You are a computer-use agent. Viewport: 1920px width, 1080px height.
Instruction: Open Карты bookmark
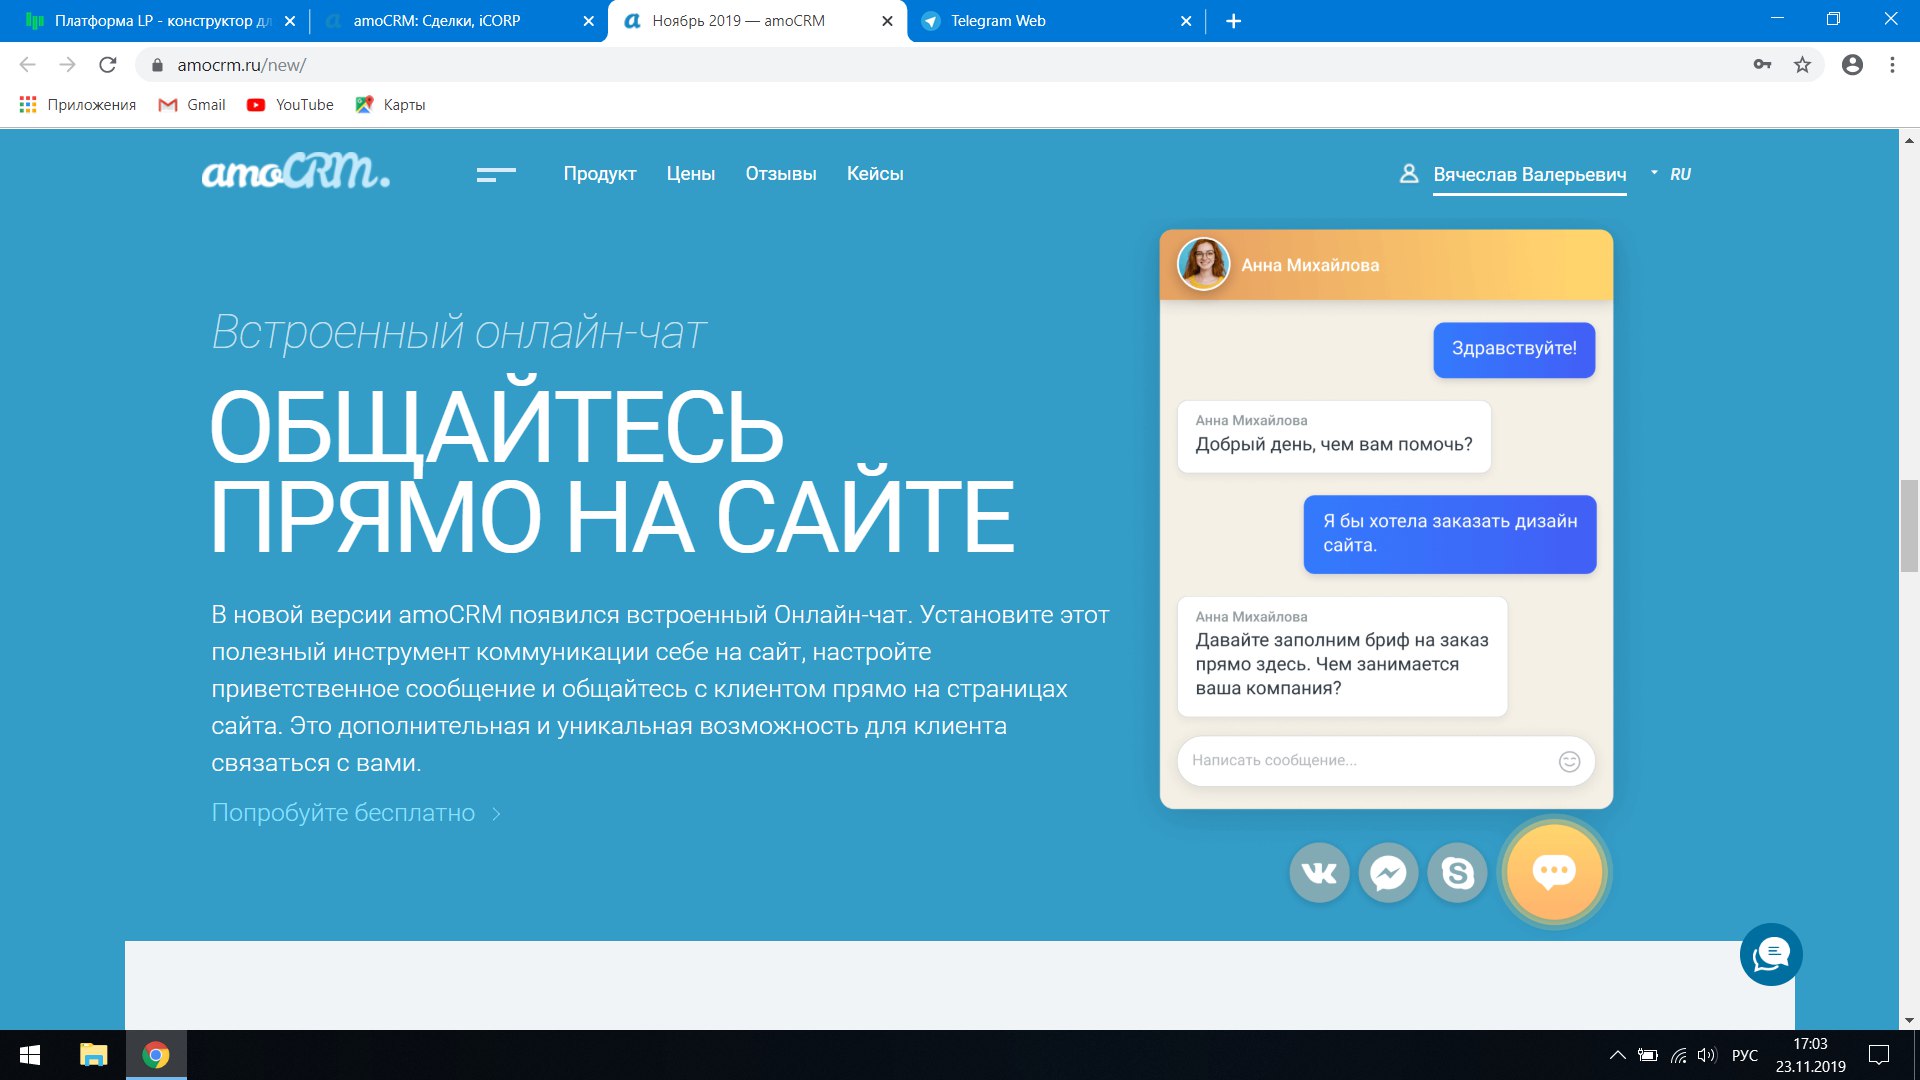pyautogui.click(x=390, y=105)
